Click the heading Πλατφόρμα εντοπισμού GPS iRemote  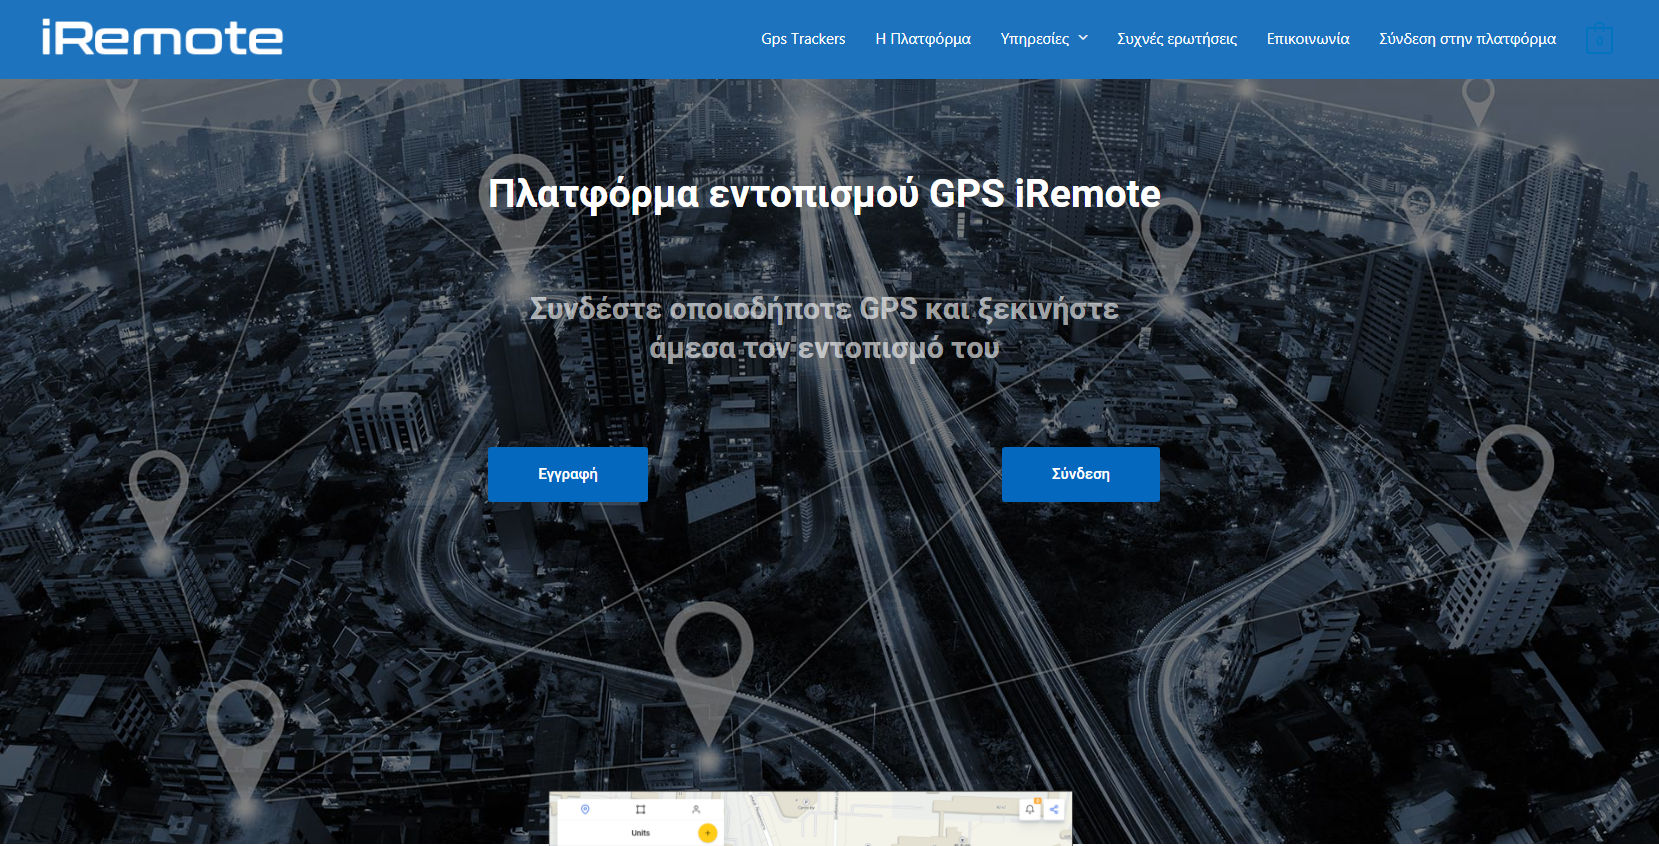(825, 193)
